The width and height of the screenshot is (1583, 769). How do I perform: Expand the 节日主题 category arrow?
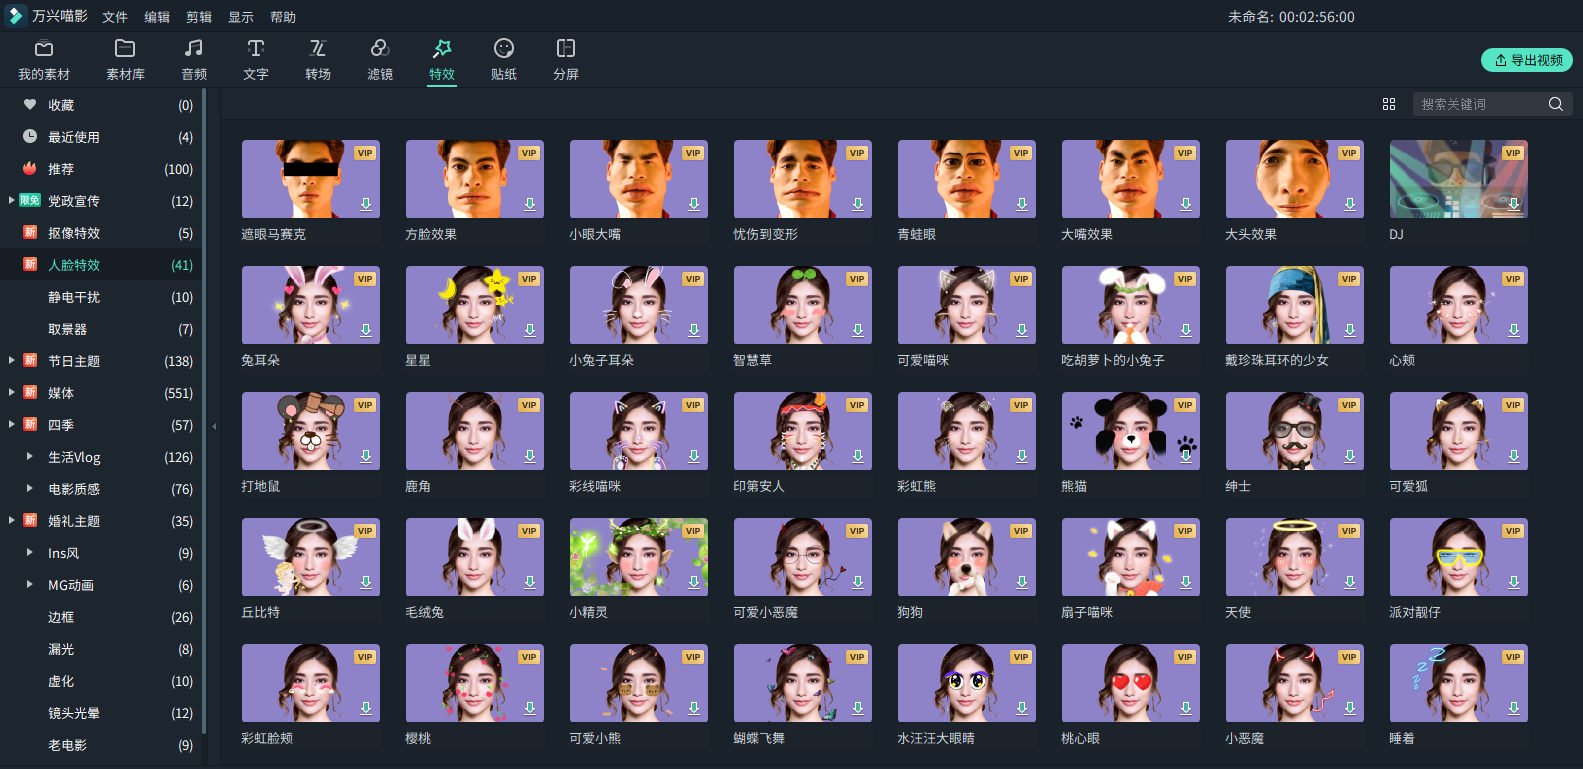pyautogui.click(x=11, y=360)
